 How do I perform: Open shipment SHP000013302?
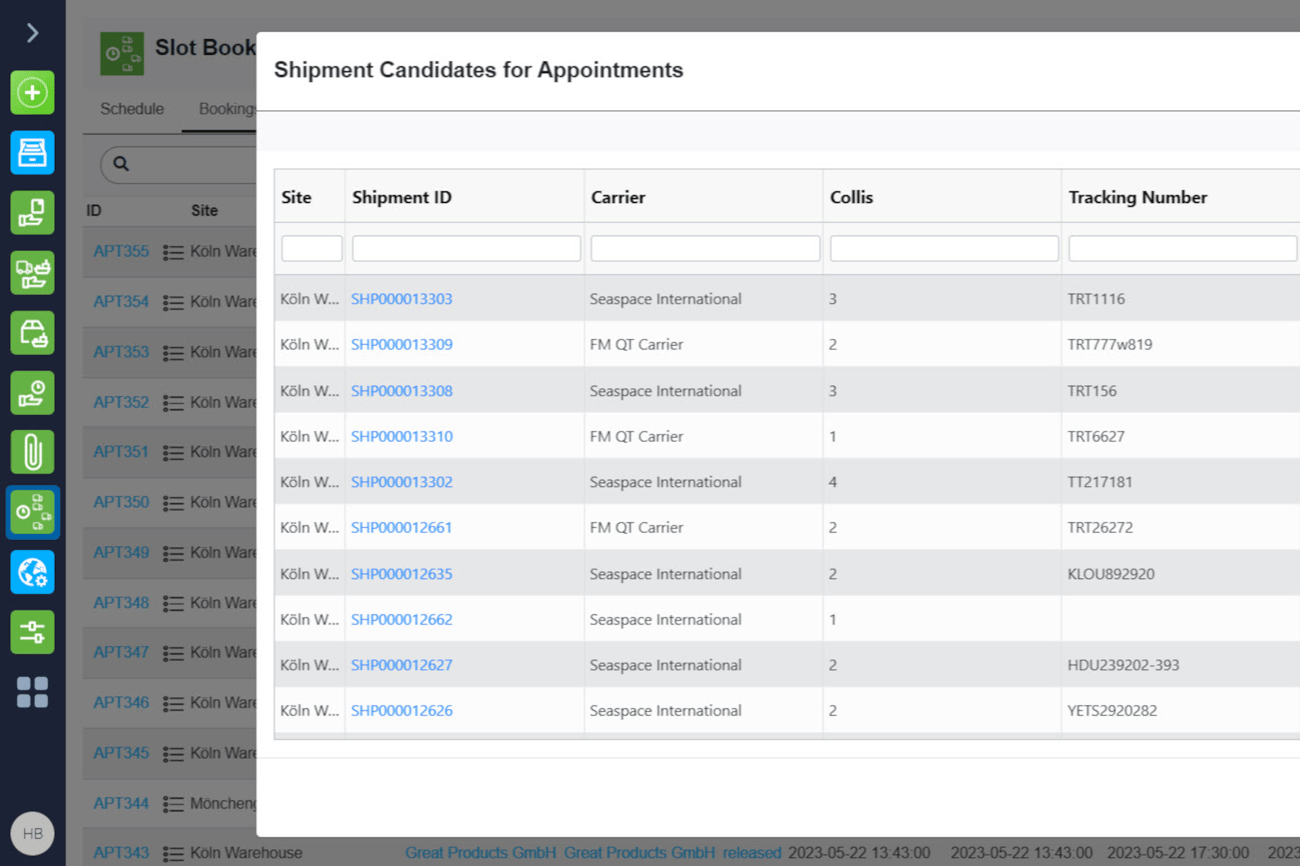pos(401,482)
